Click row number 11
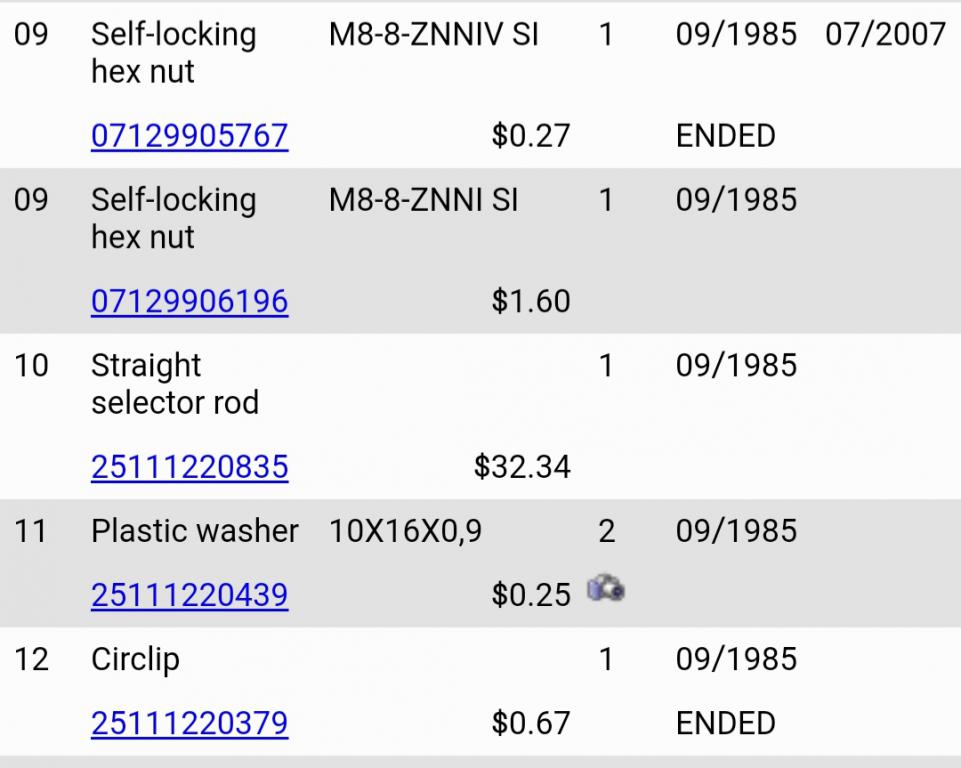This screenshot has height=768, width=961. coord(31,531)
